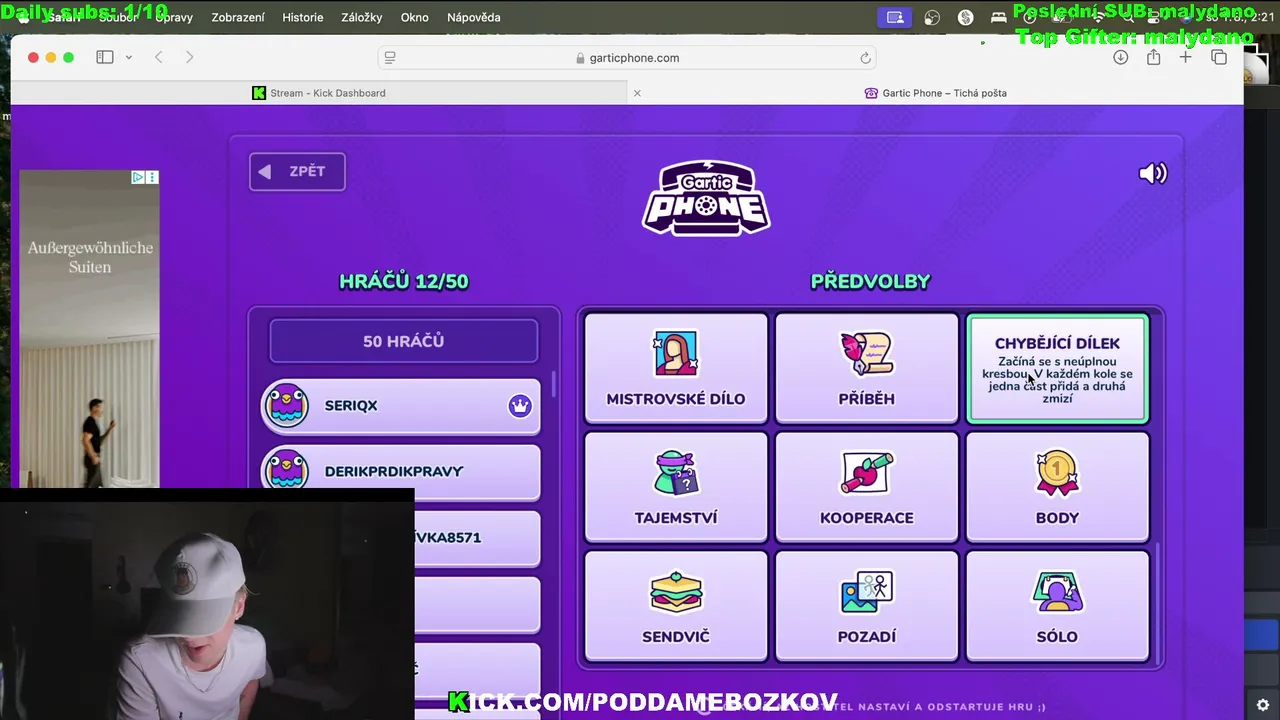This screenshot has width=1280, height=720.
Task: Open the screen sharing menu bar icon
Action: (895, 17)
